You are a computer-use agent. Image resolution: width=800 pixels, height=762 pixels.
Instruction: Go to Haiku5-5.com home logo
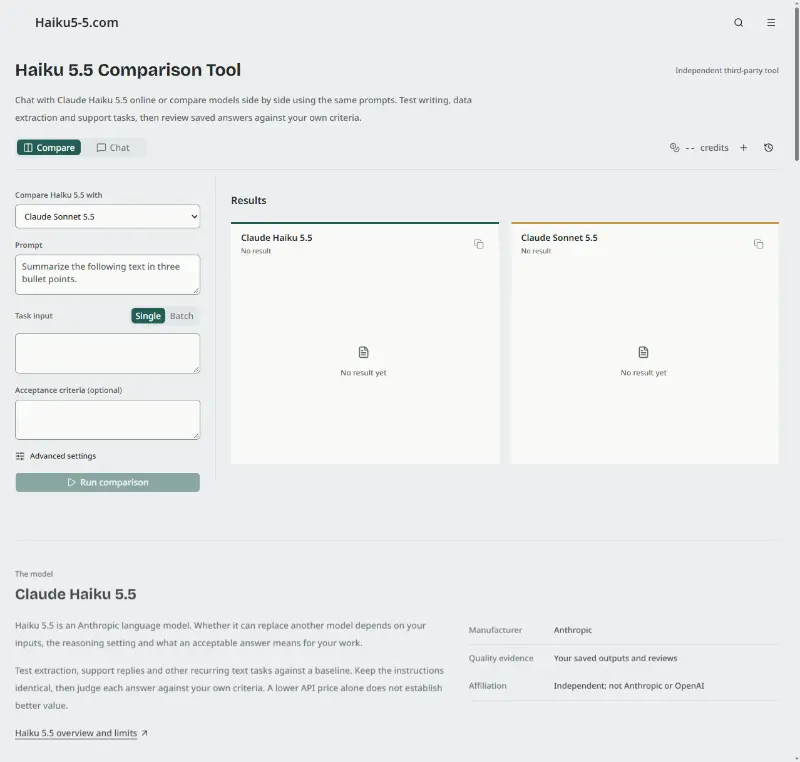point(77,22)
